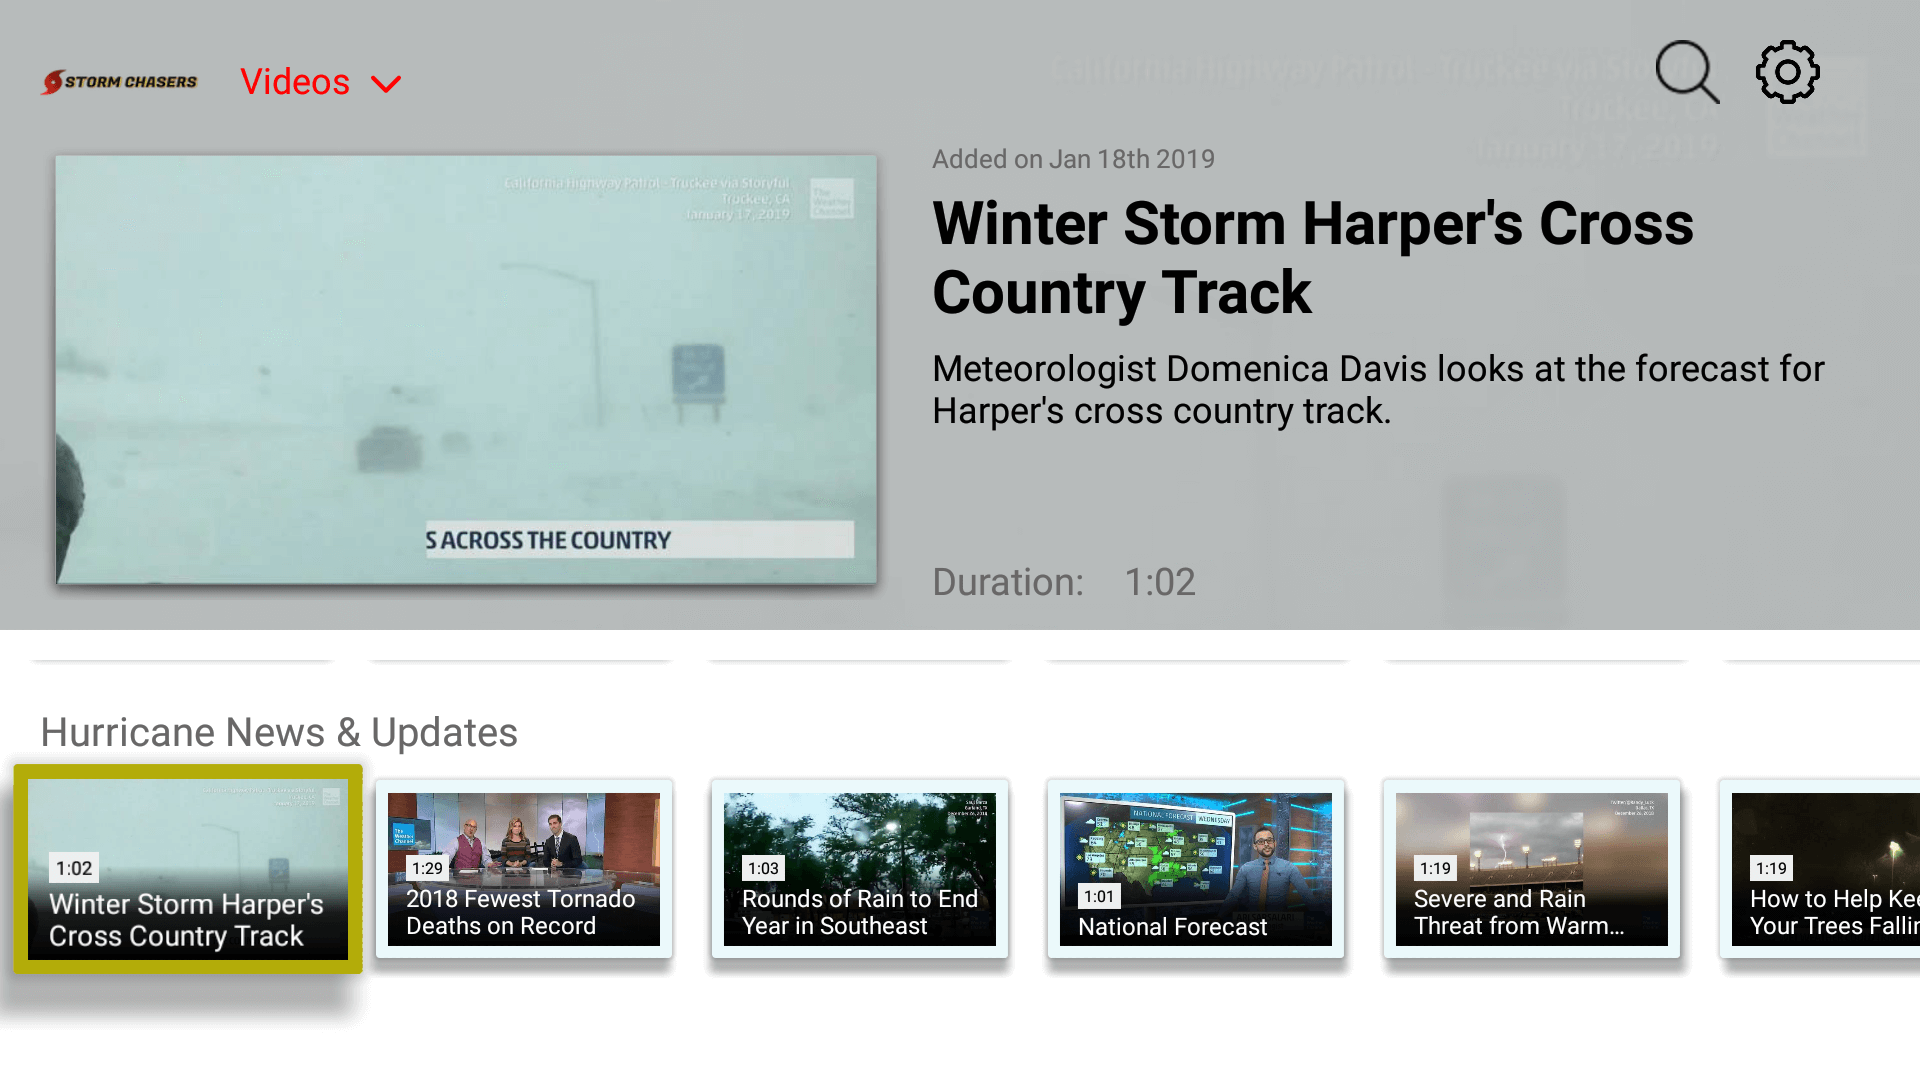Screen dimensions: 1920x1080
Task: Open settings via the gear icon
Action: pyautogui.click(x=1787, y=70)
